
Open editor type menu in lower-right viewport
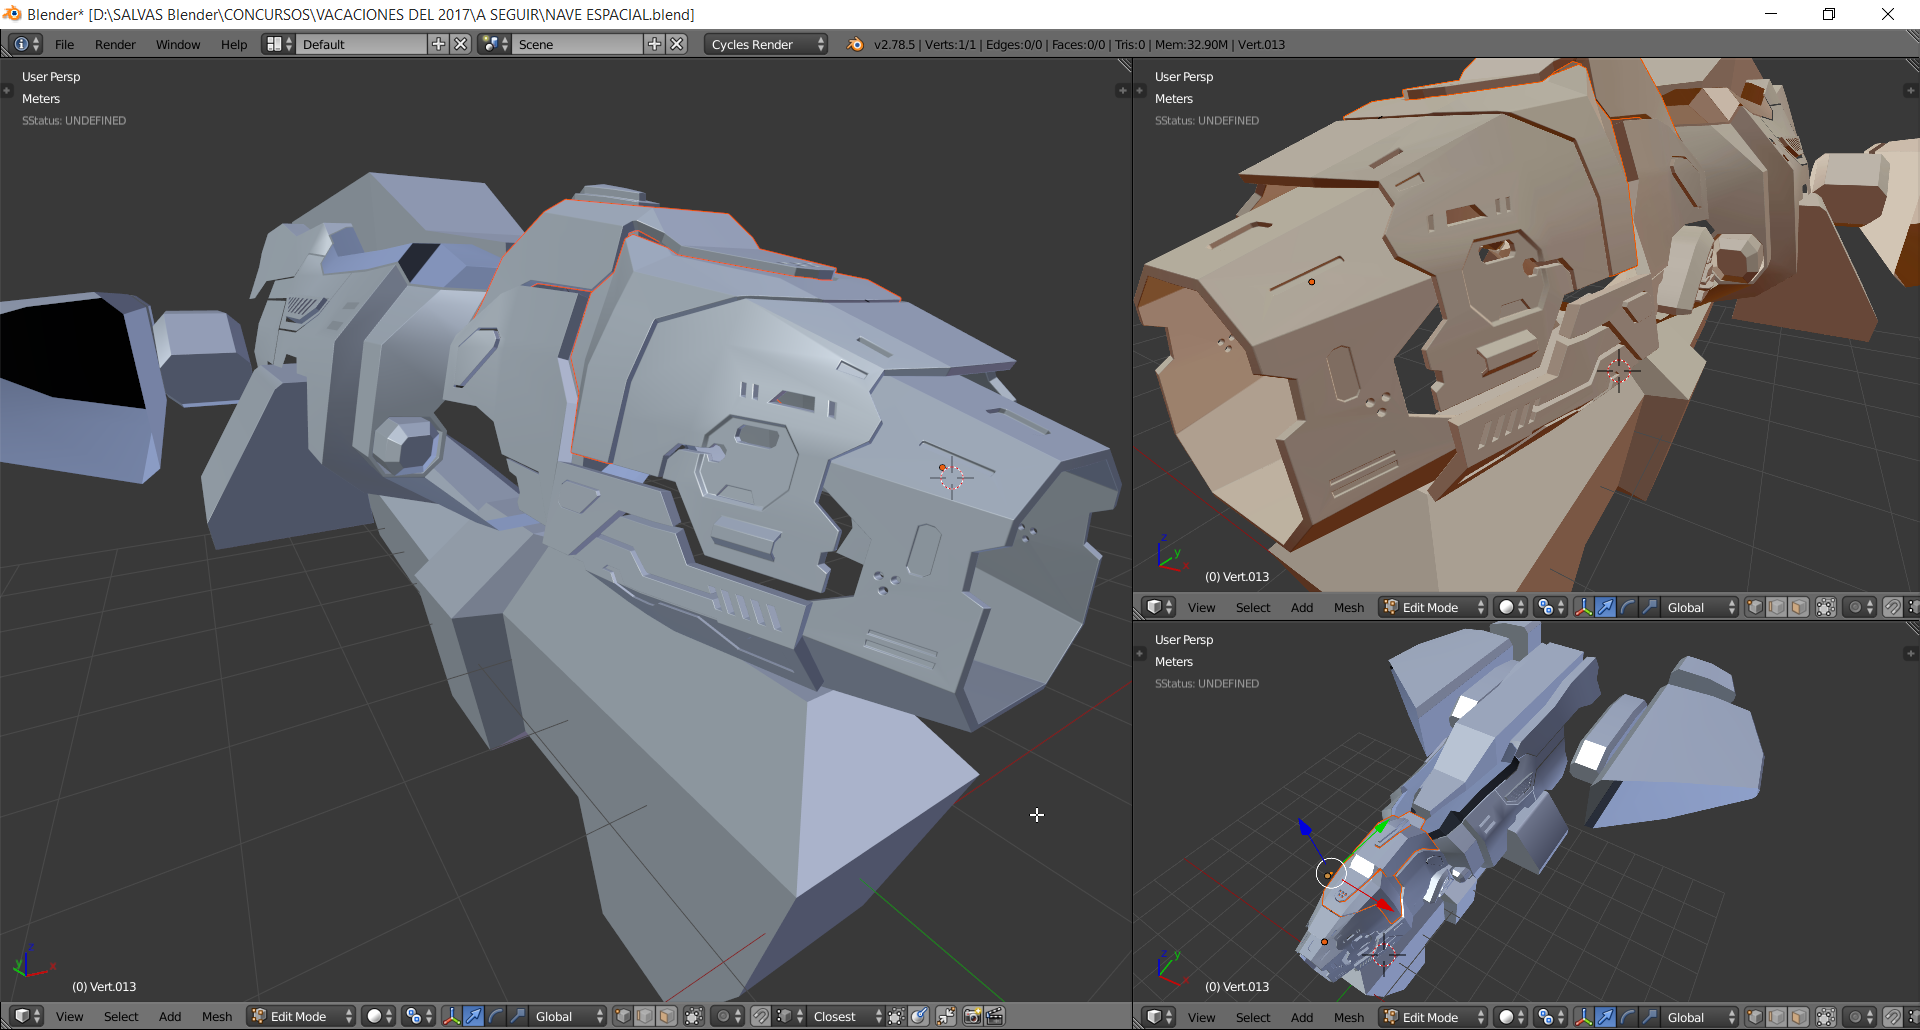click(1159, 1017)
